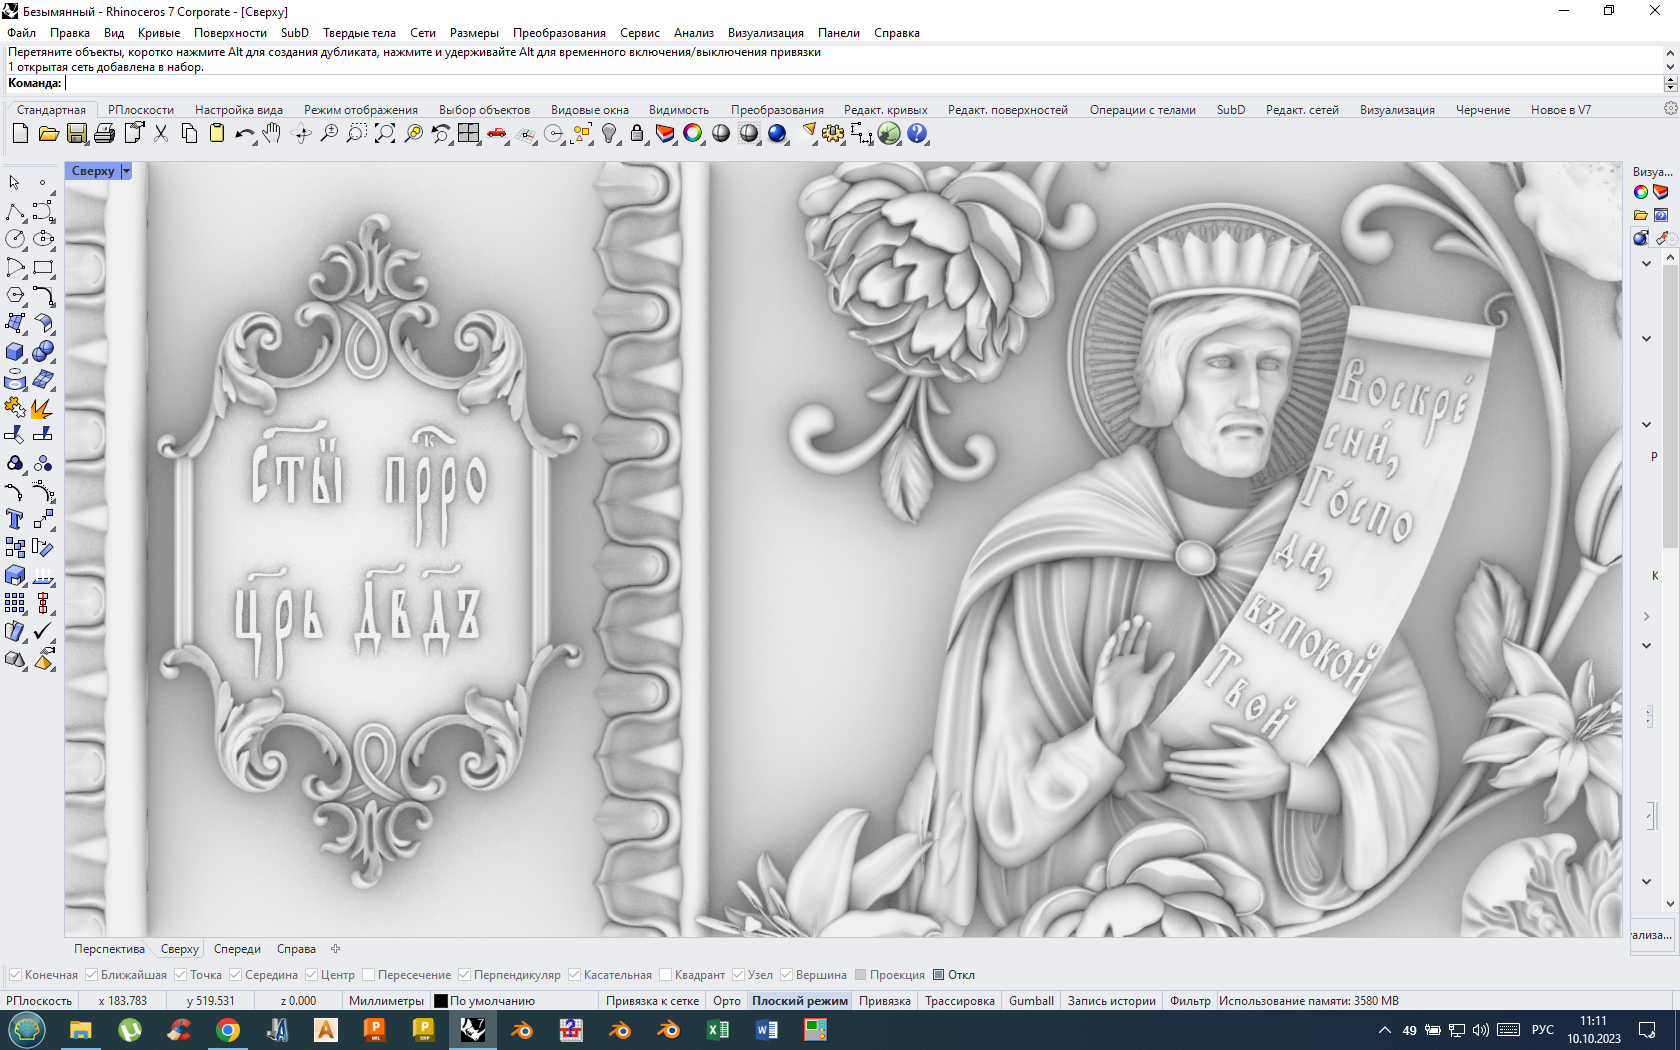The width and height of the screenshot is (1680, 1050).
Task: Select the Polyline tool in the sidebar
Action: point(15,211)
